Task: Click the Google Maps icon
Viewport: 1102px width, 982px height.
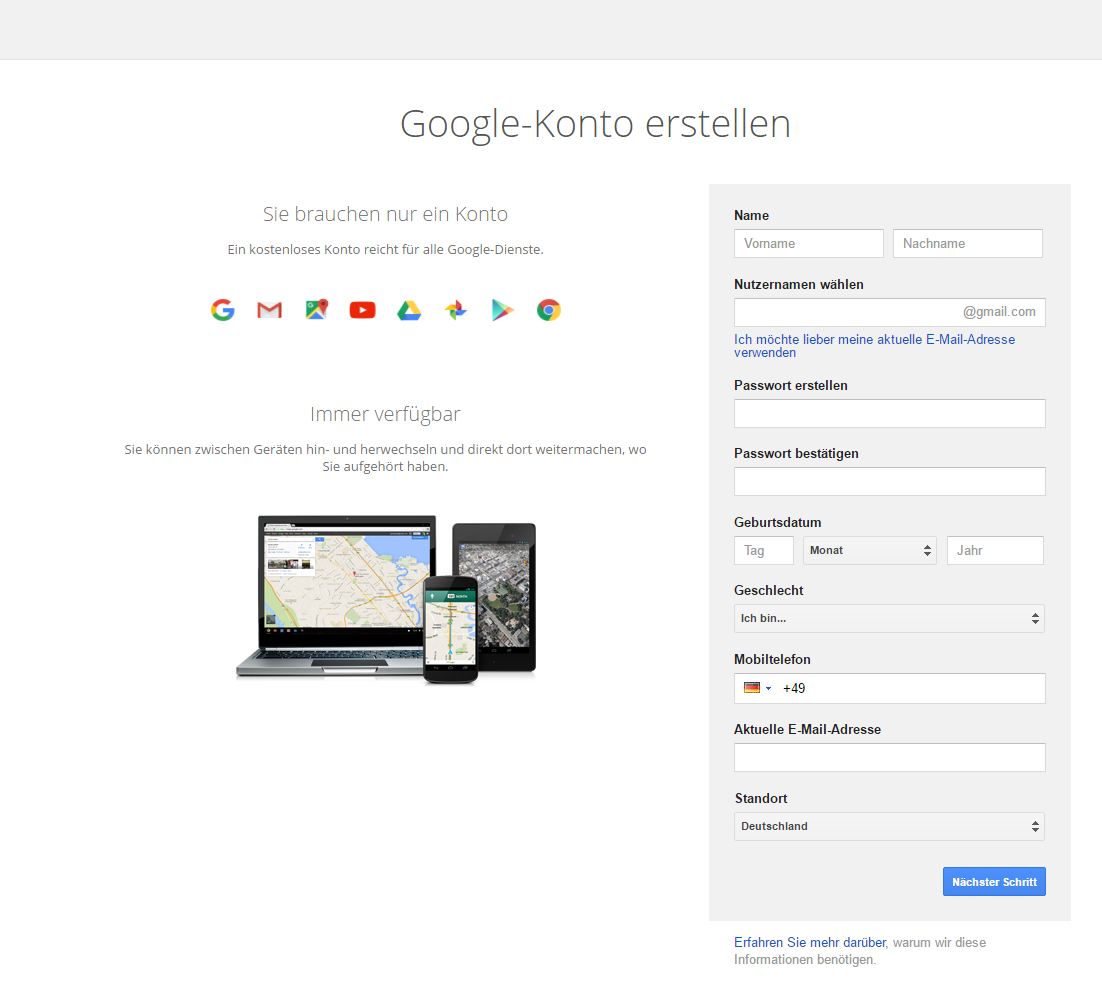Action: click(316, 309)
